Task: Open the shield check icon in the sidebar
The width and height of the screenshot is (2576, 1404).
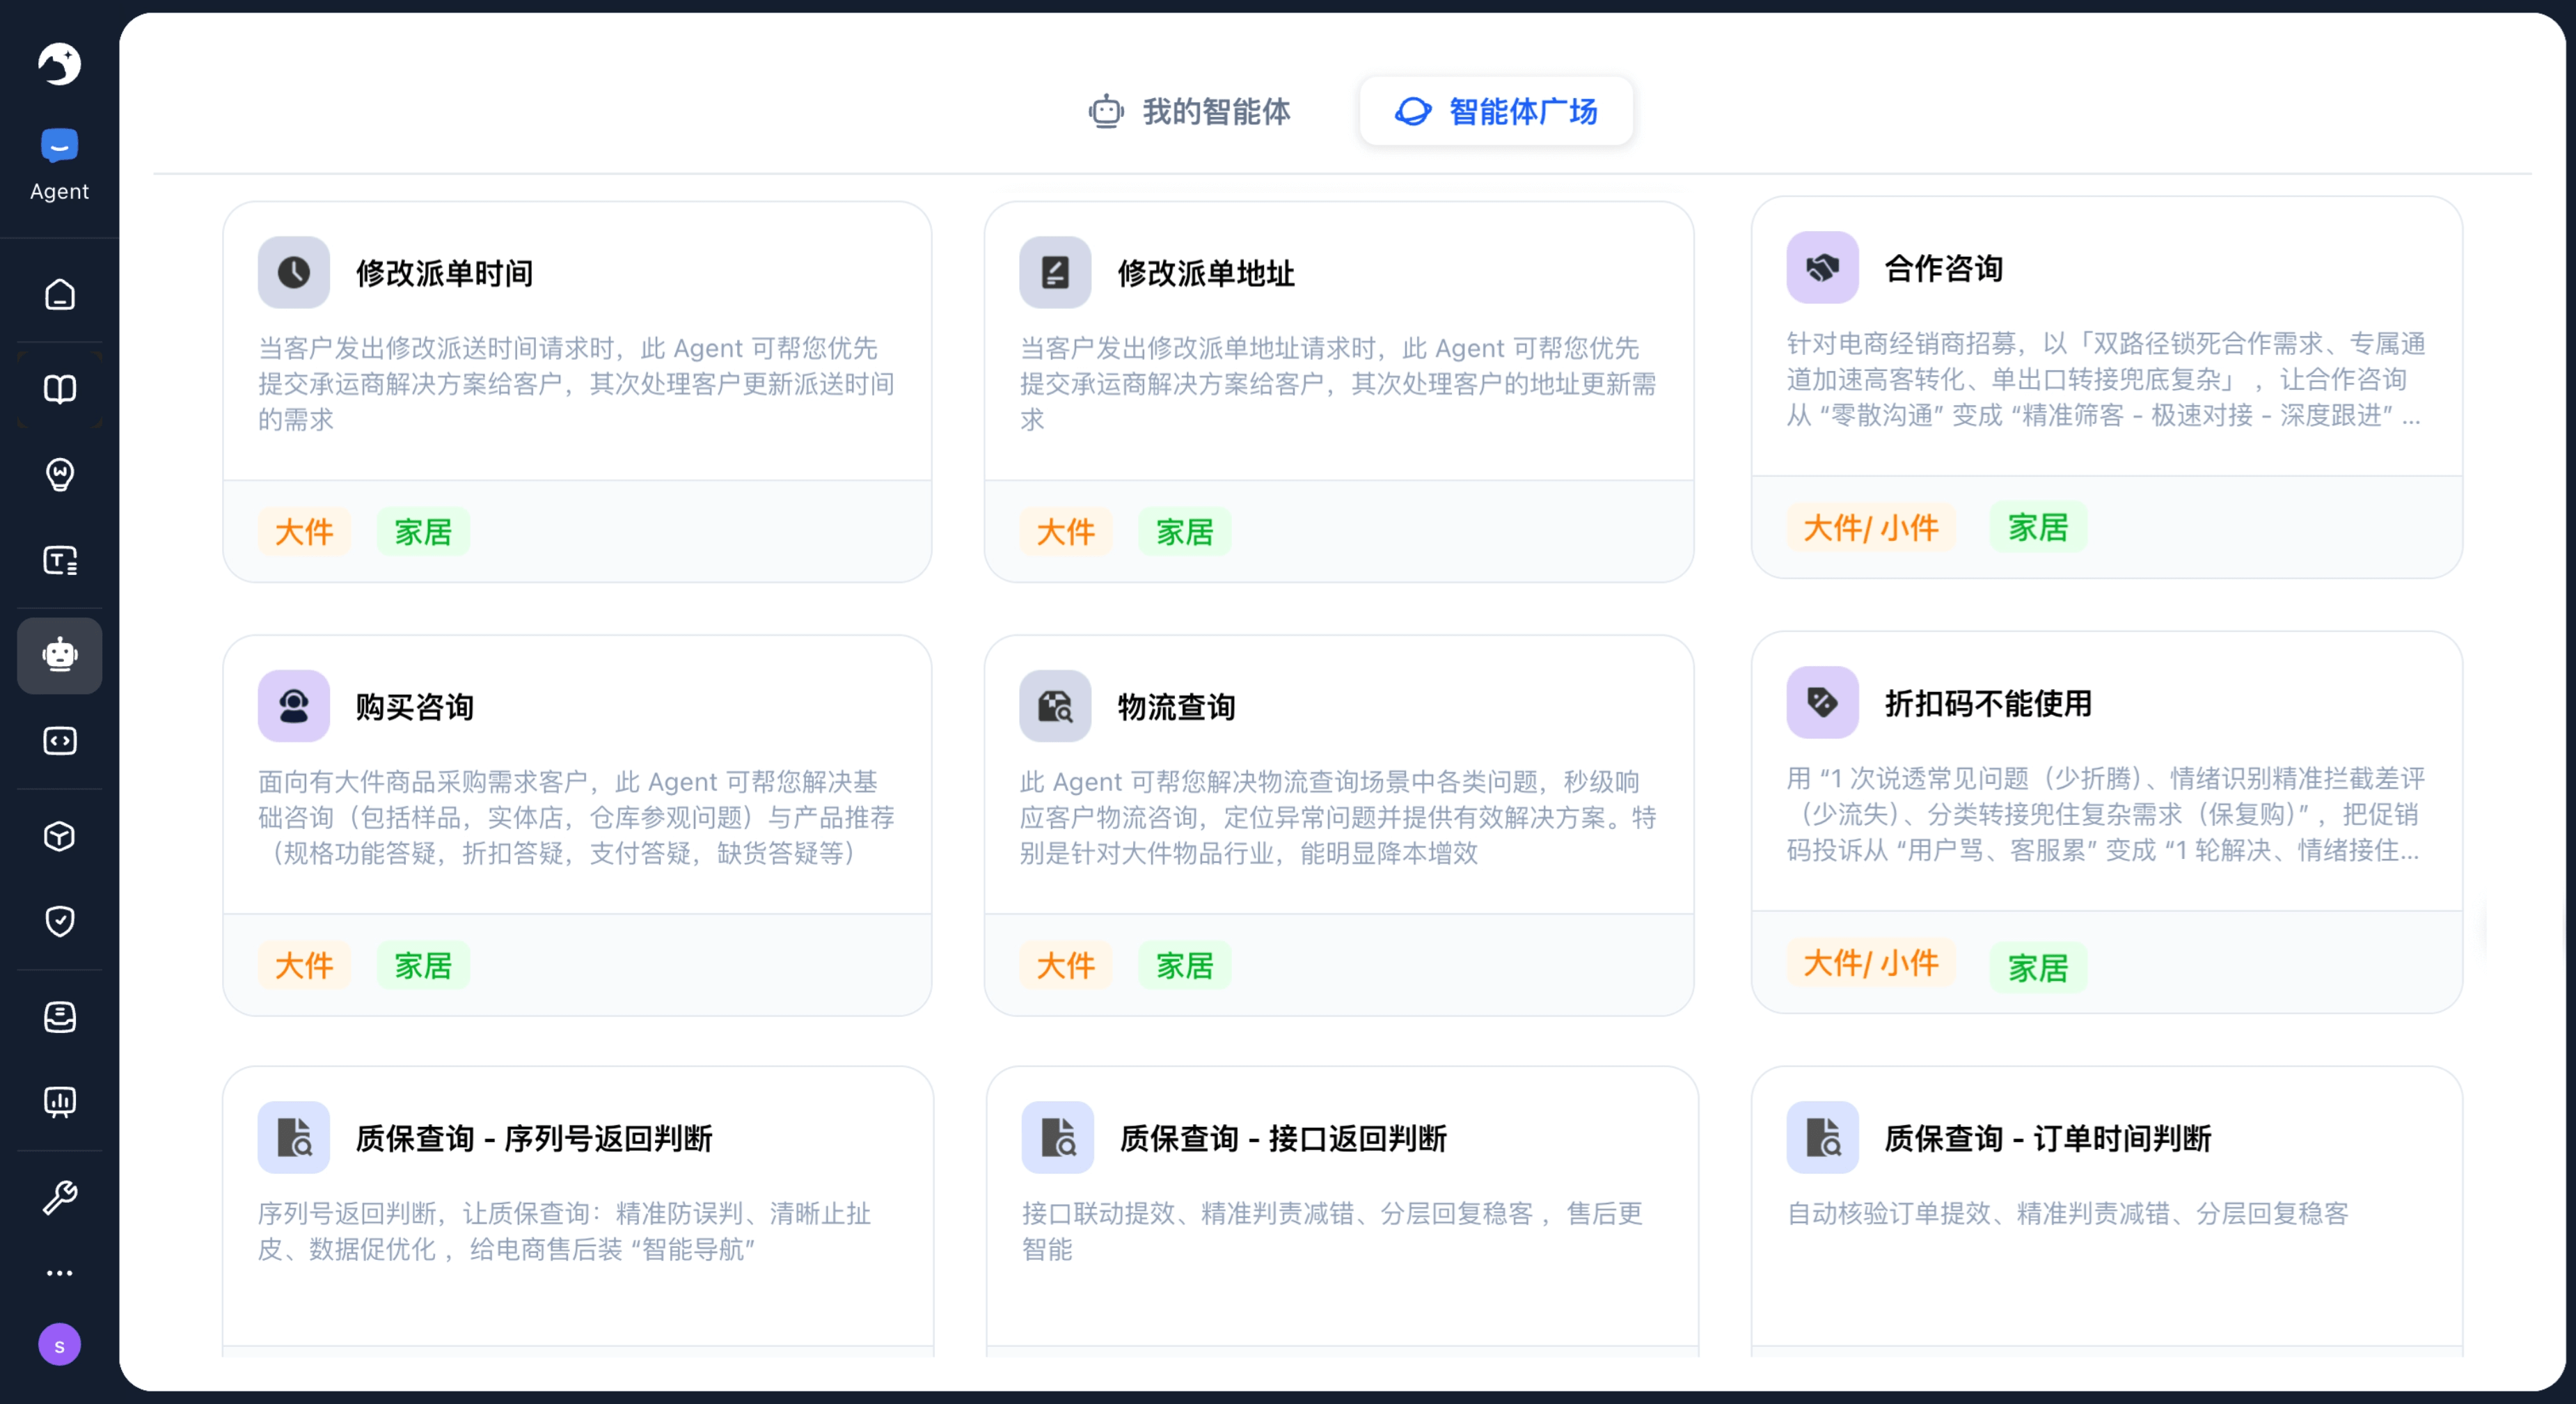Action: tap(60, 921)
